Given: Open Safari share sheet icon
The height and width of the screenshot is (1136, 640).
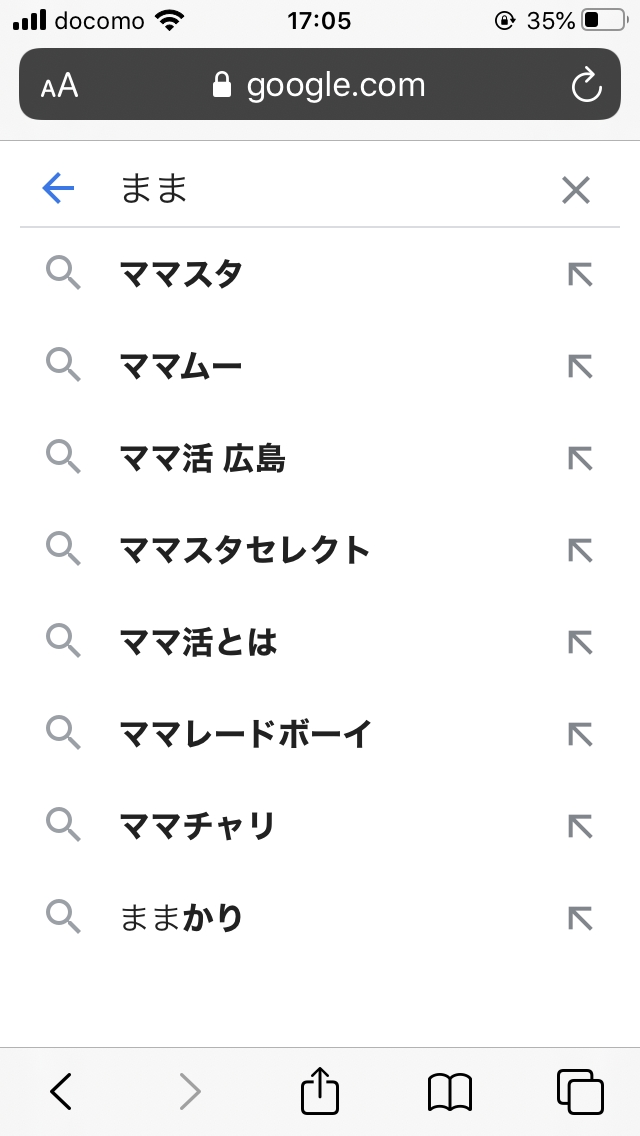Looking at the screenshot, I should 320,1091.
